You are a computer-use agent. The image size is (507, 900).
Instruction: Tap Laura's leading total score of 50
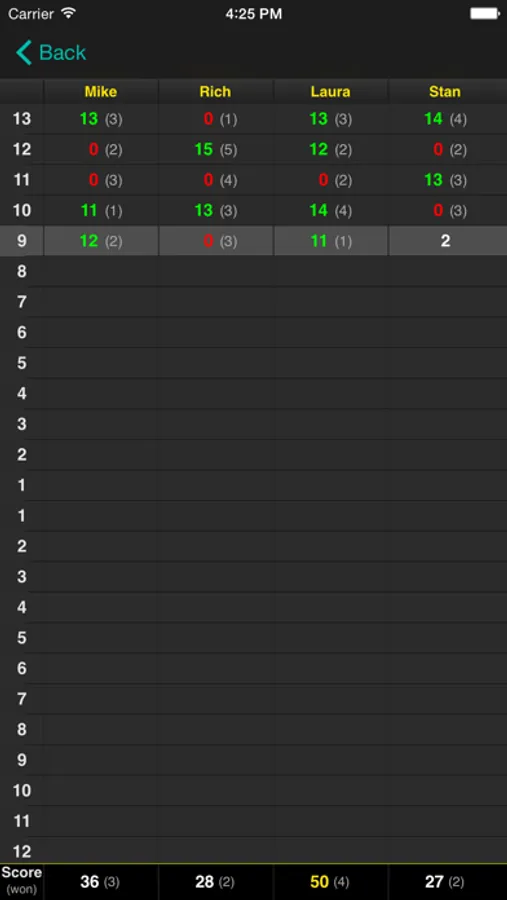(320, 882)
